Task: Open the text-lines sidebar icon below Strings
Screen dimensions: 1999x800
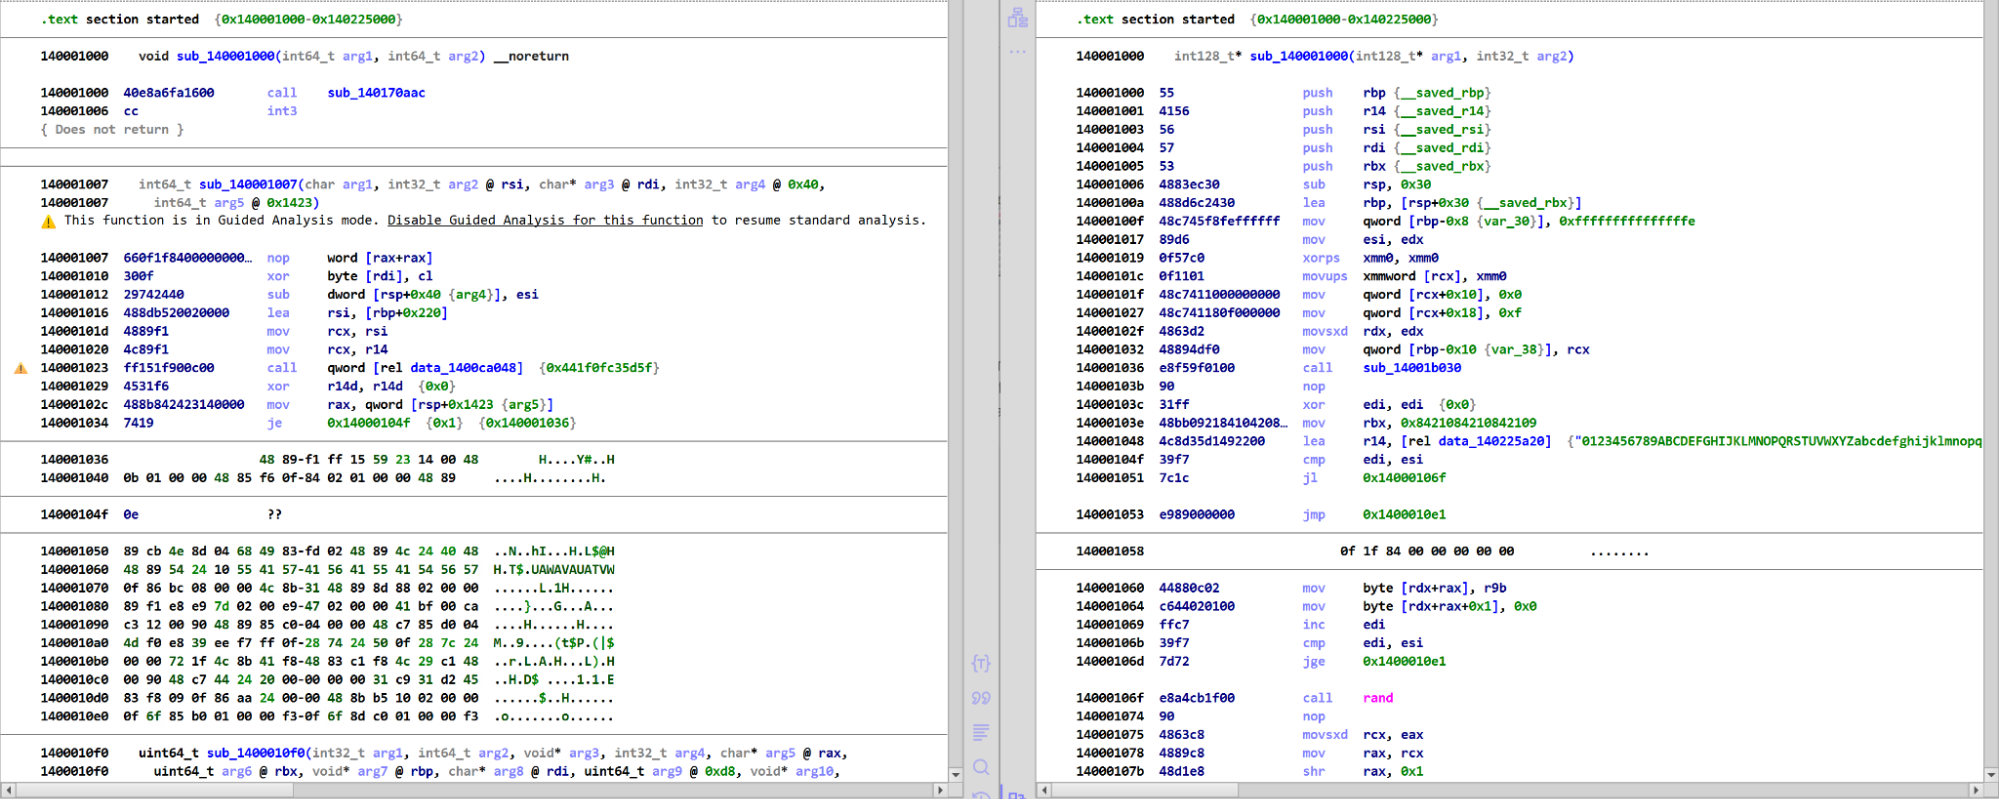Action: coord(981,733)
